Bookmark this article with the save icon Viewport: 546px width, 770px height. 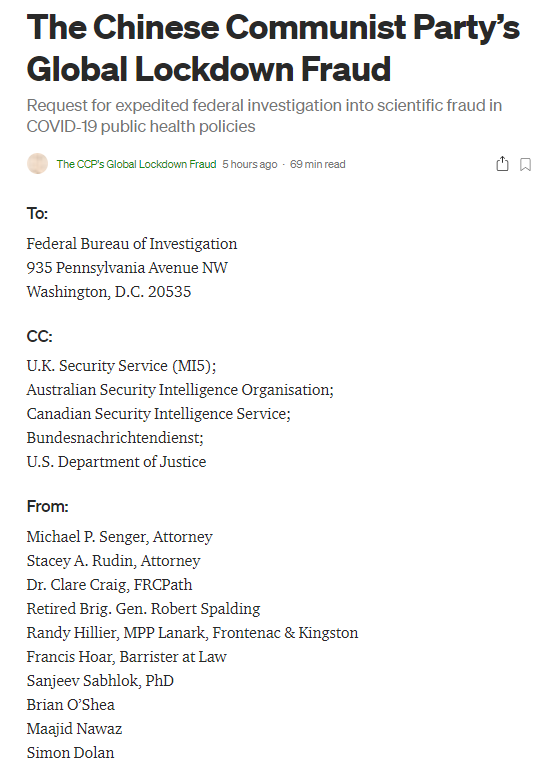525,165
